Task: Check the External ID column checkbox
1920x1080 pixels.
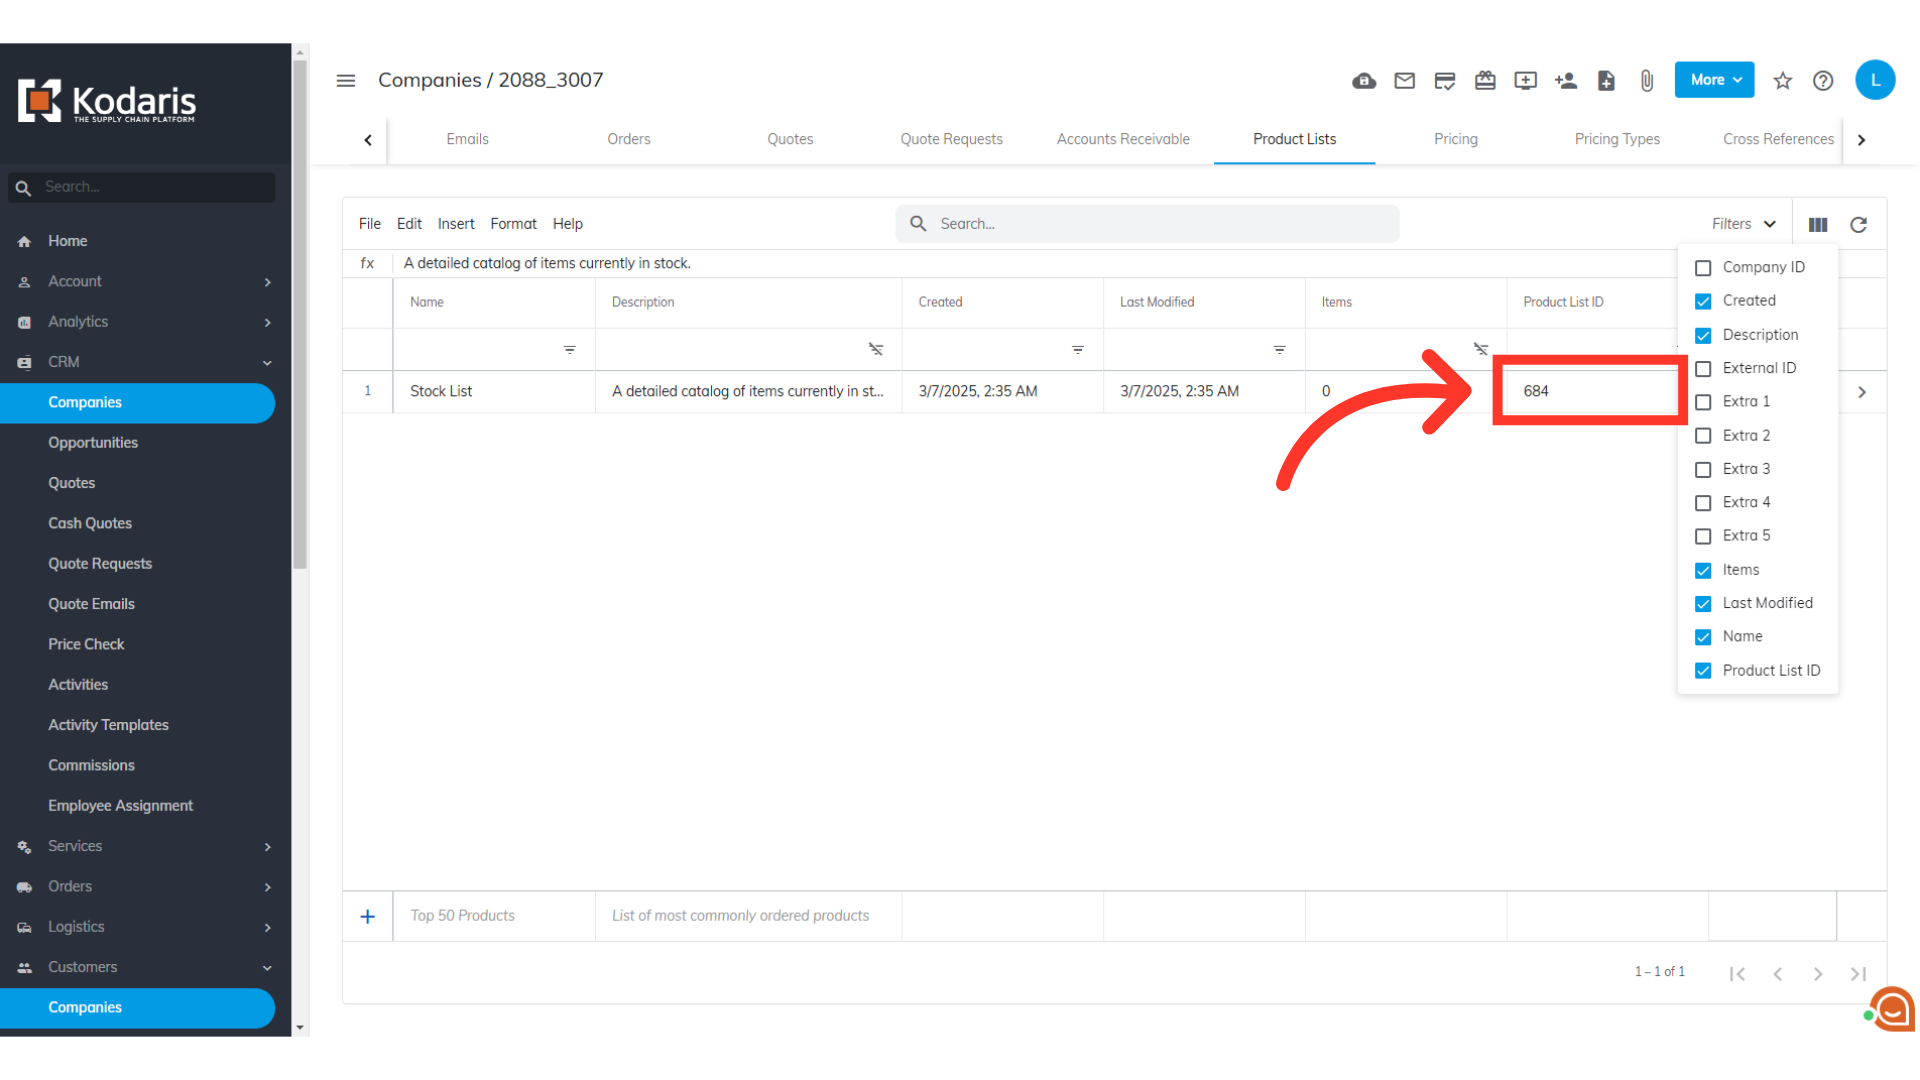Action: [x=1703, y=369]
